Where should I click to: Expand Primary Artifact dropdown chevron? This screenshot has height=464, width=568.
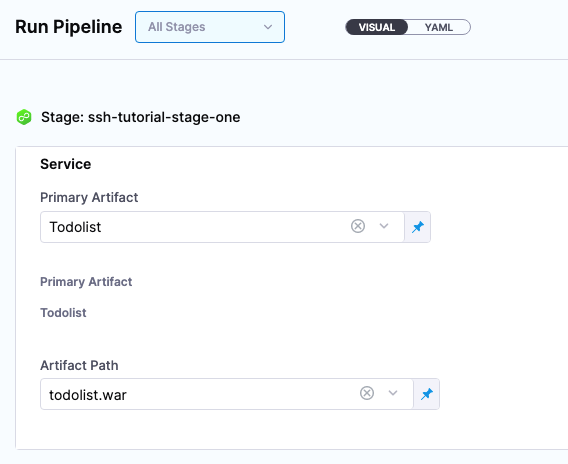[384, 226]
